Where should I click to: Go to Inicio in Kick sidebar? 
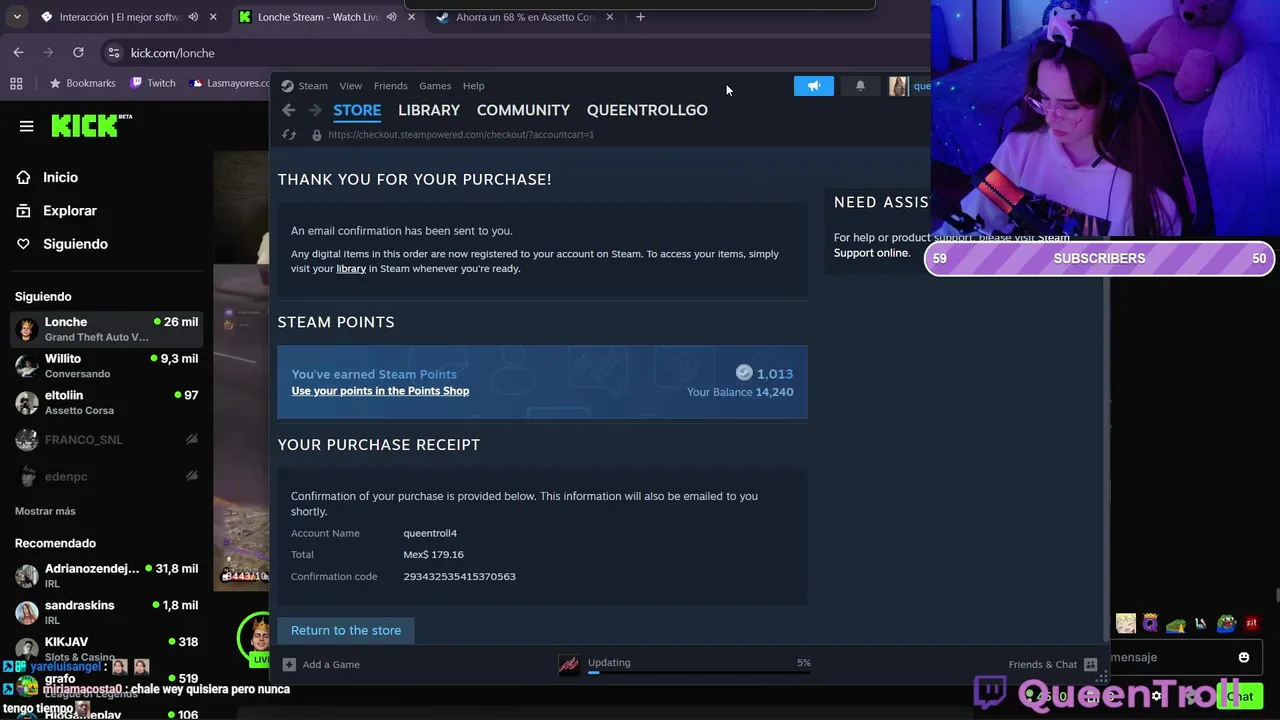(x=60, y=177)
